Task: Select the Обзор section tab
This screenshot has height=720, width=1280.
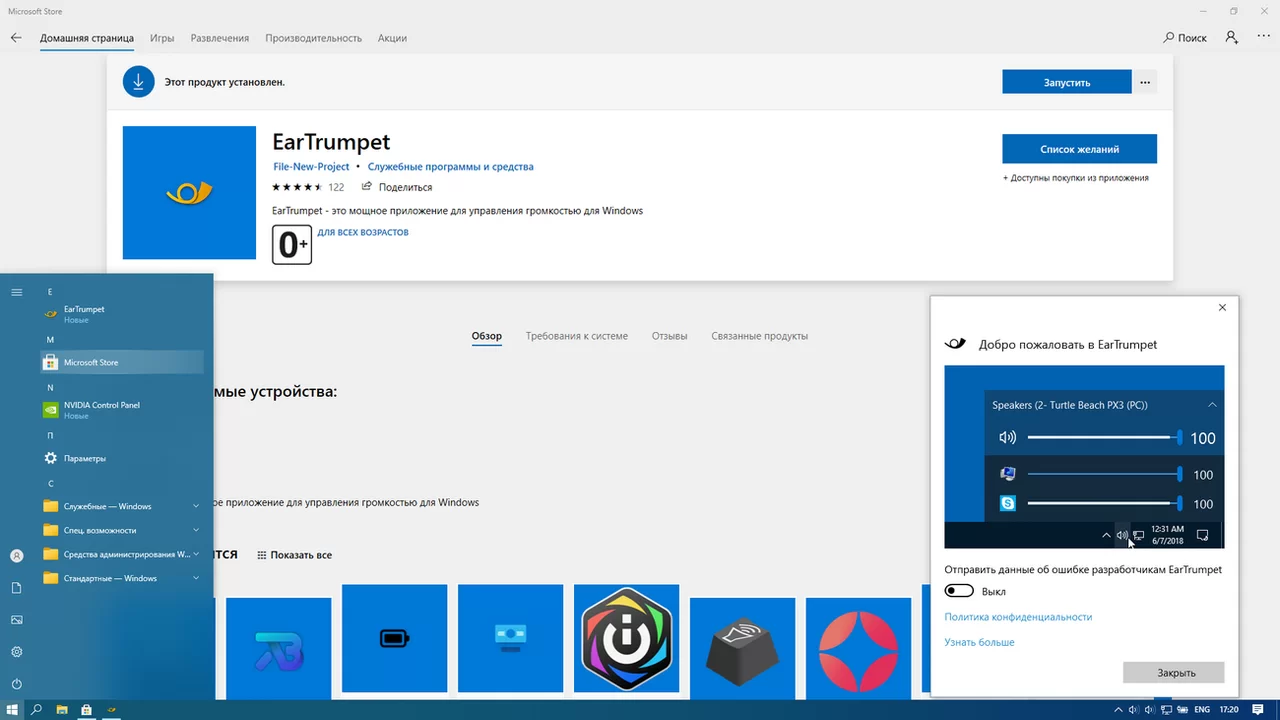Action: [x=487, y=336]
